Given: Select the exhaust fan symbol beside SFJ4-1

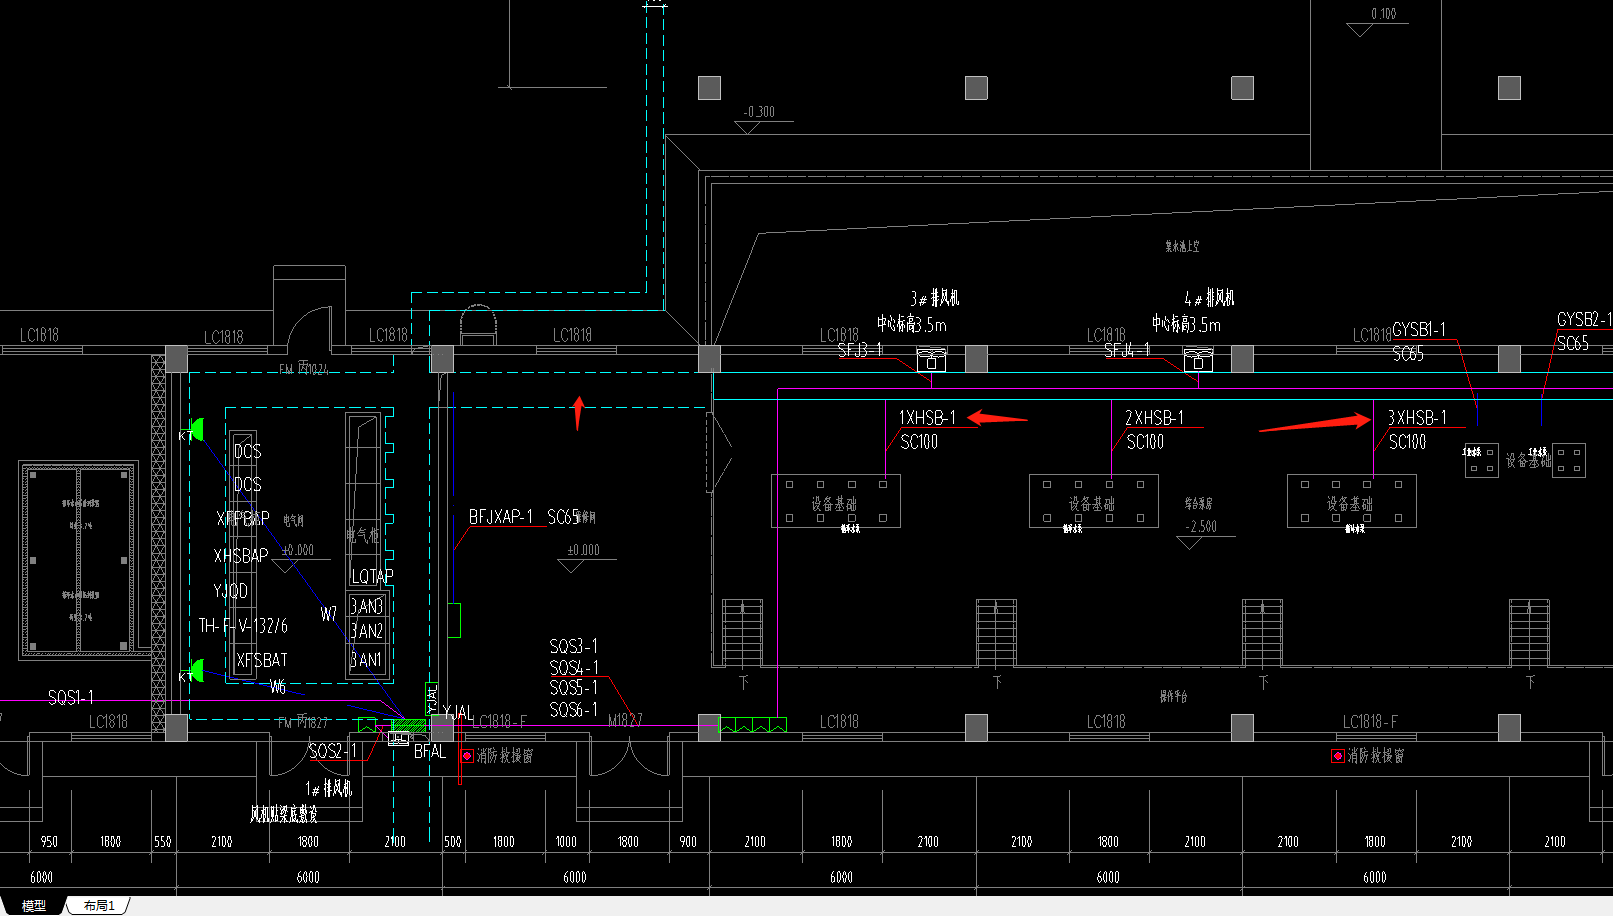Looking at the screenshot, I should (1198, 359).
